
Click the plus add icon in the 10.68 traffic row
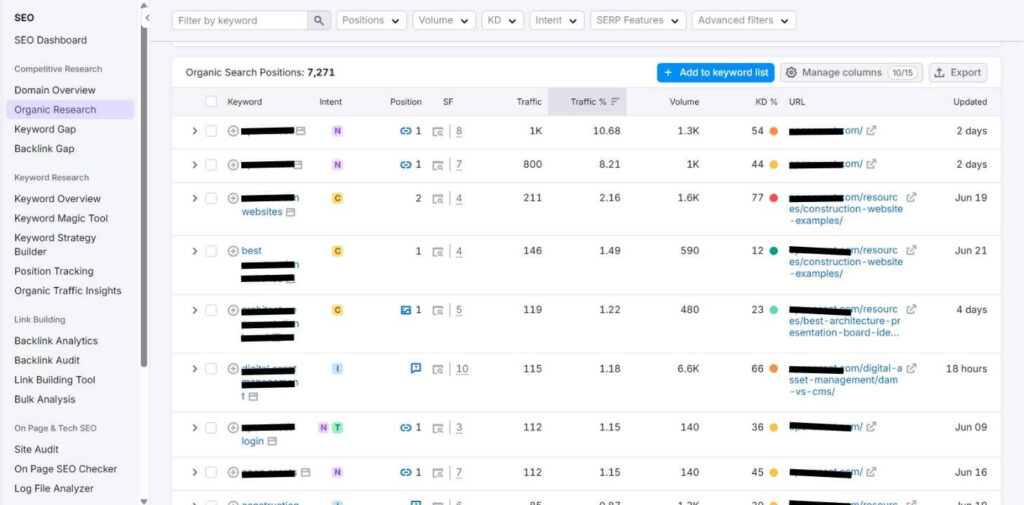click(x=232, y=131)
